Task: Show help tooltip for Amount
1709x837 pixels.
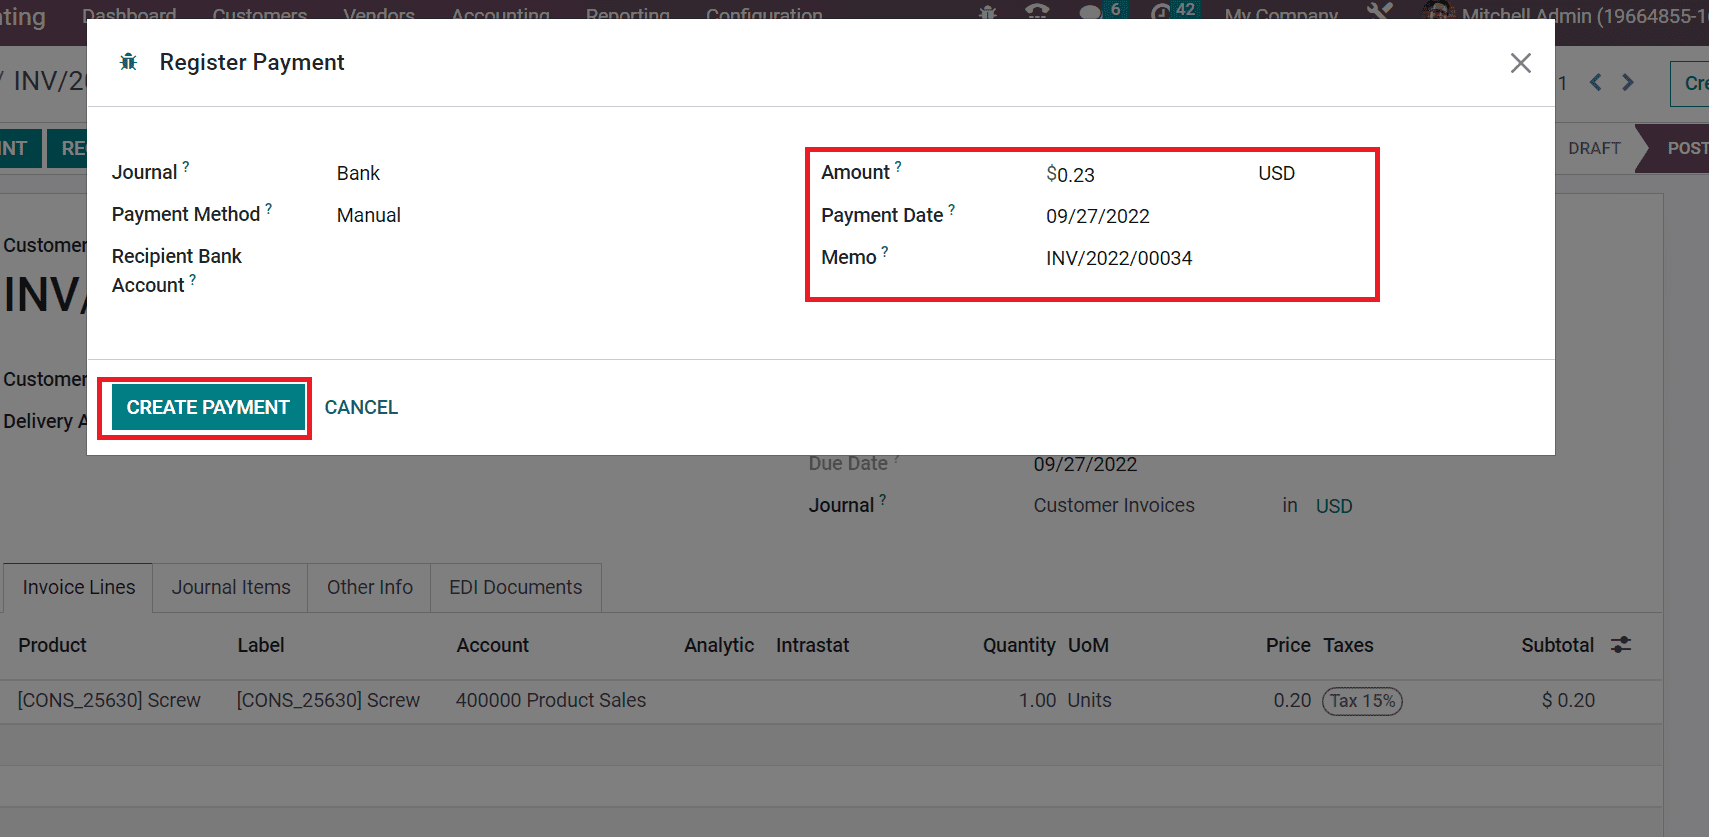Action: click(x=898, y=167)
